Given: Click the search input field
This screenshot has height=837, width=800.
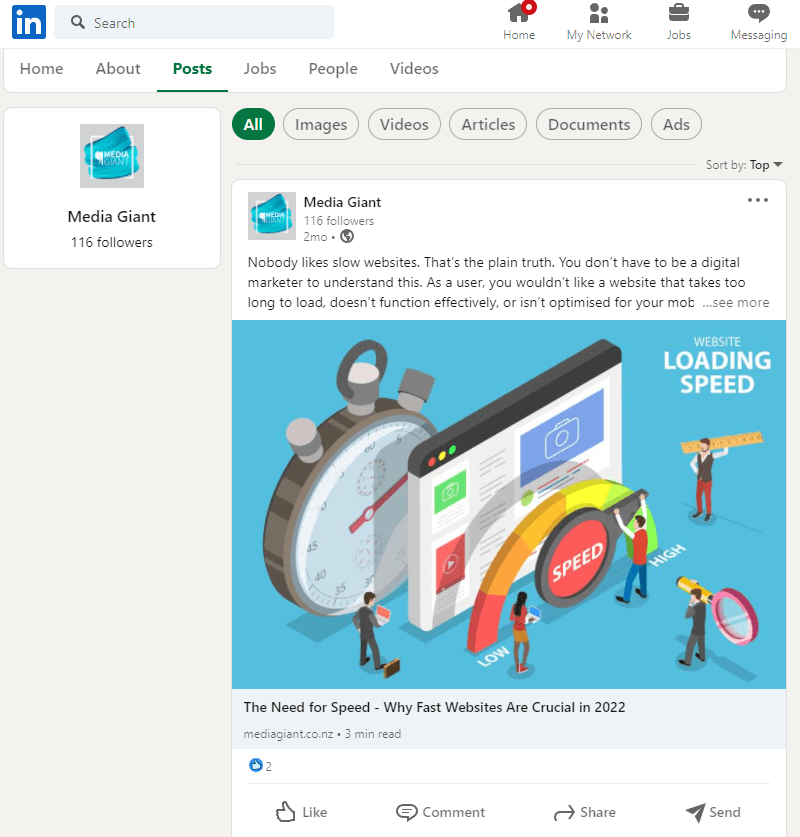Looking at the screenshot, I should tap(194, 22).
